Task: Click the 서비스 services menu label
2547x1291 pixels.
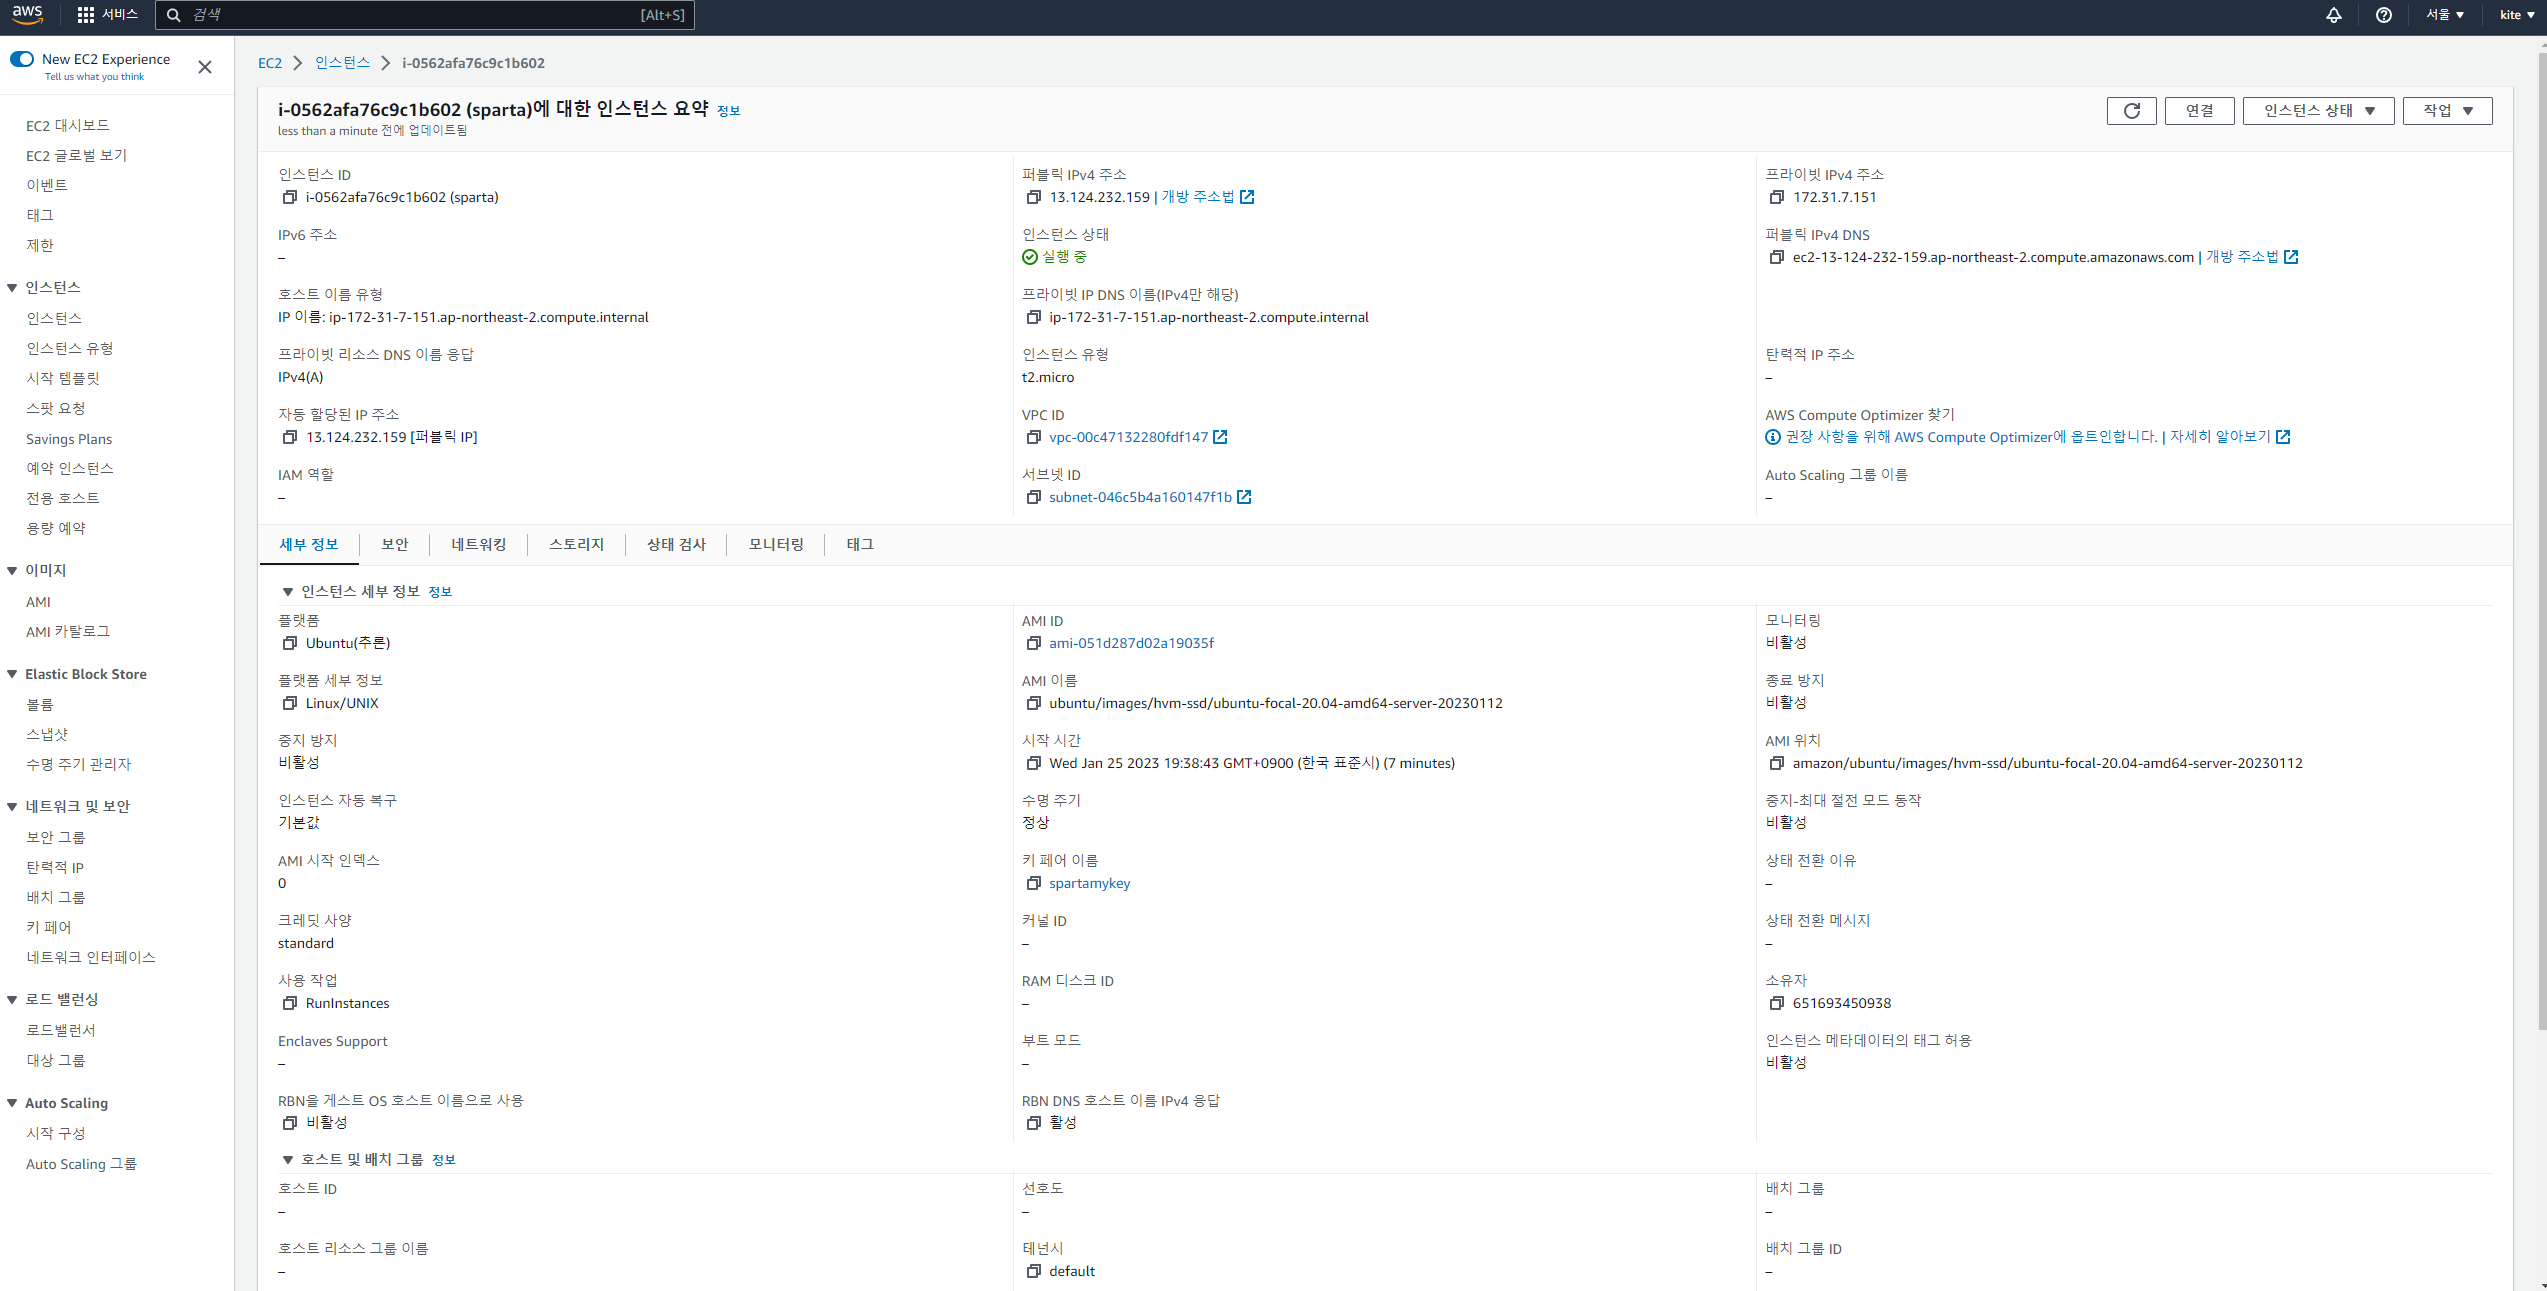Action: coord(120,15)
